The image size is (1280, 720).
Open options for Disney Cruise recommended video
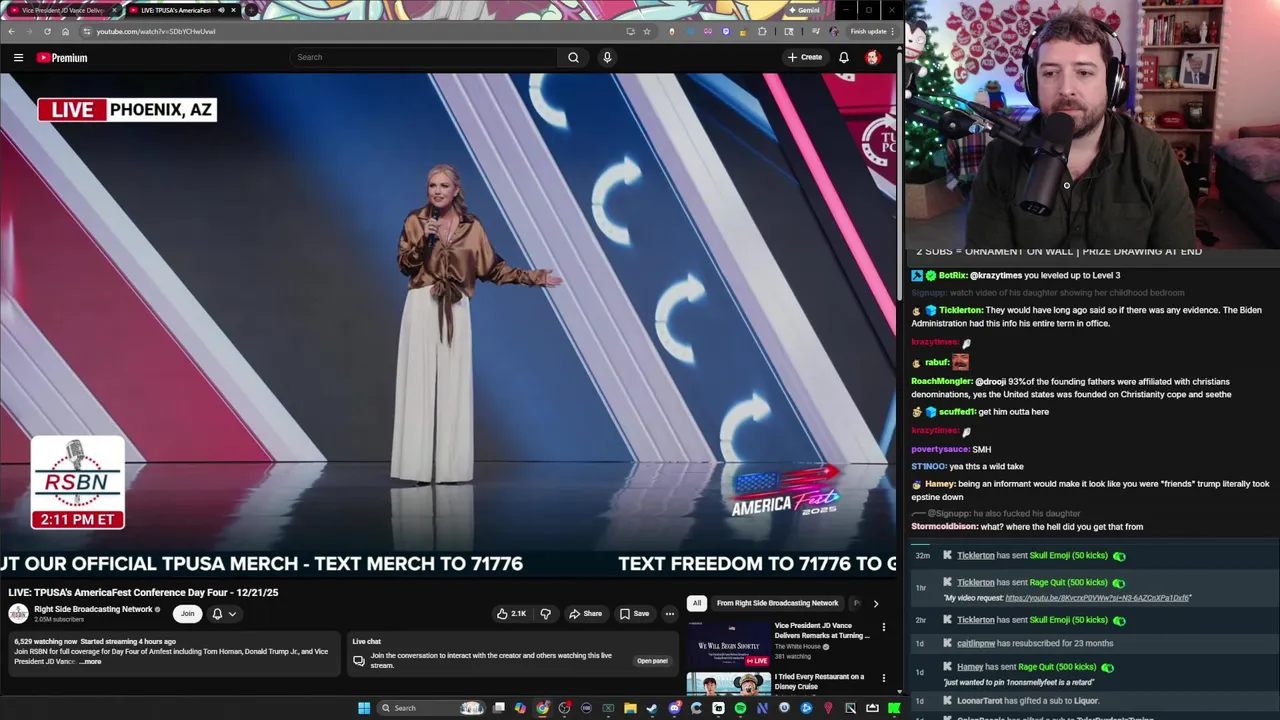pyautogui.click(x=883, y=678)
